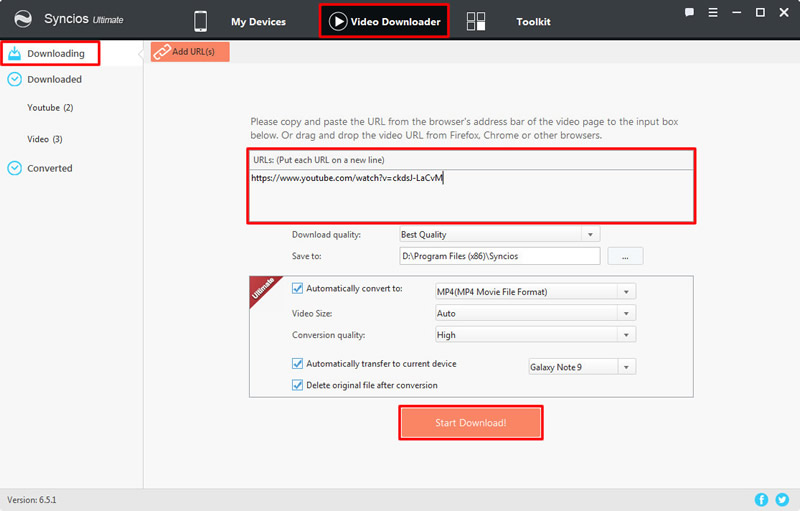Click the Converted check-circle icon
Image resolution: width=800 pixels, height=511 pixels.
[14, 168]
